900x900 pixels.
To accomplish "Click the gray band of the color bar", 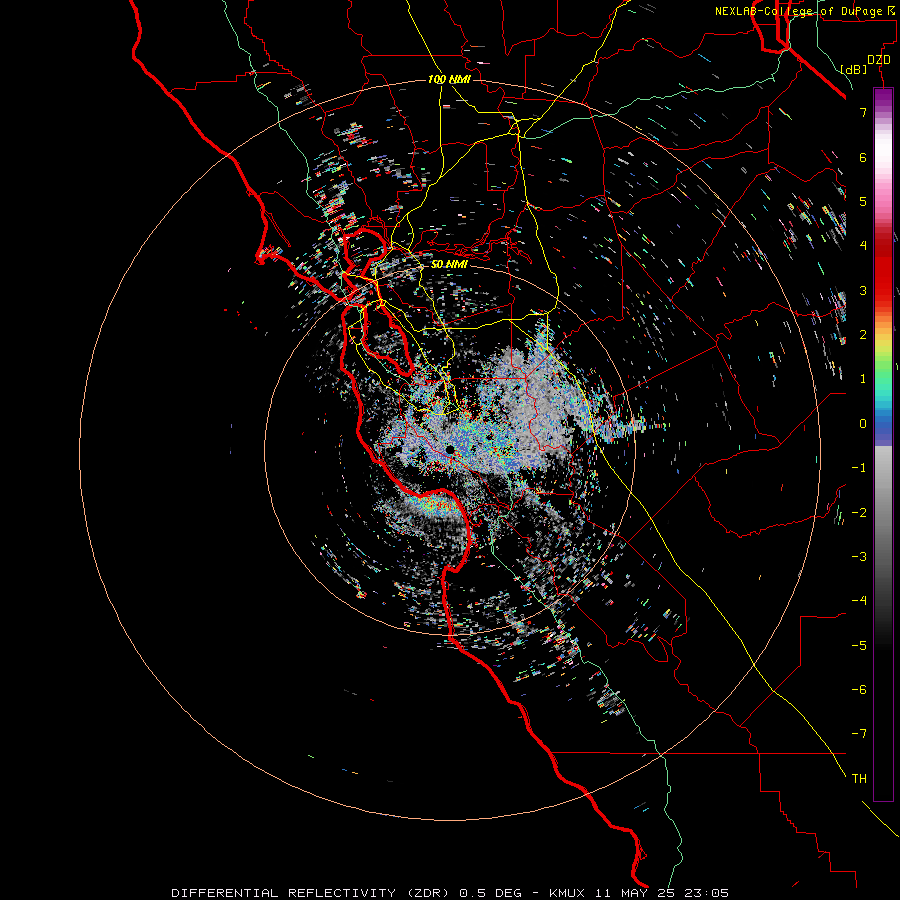I will coord(883,499).
